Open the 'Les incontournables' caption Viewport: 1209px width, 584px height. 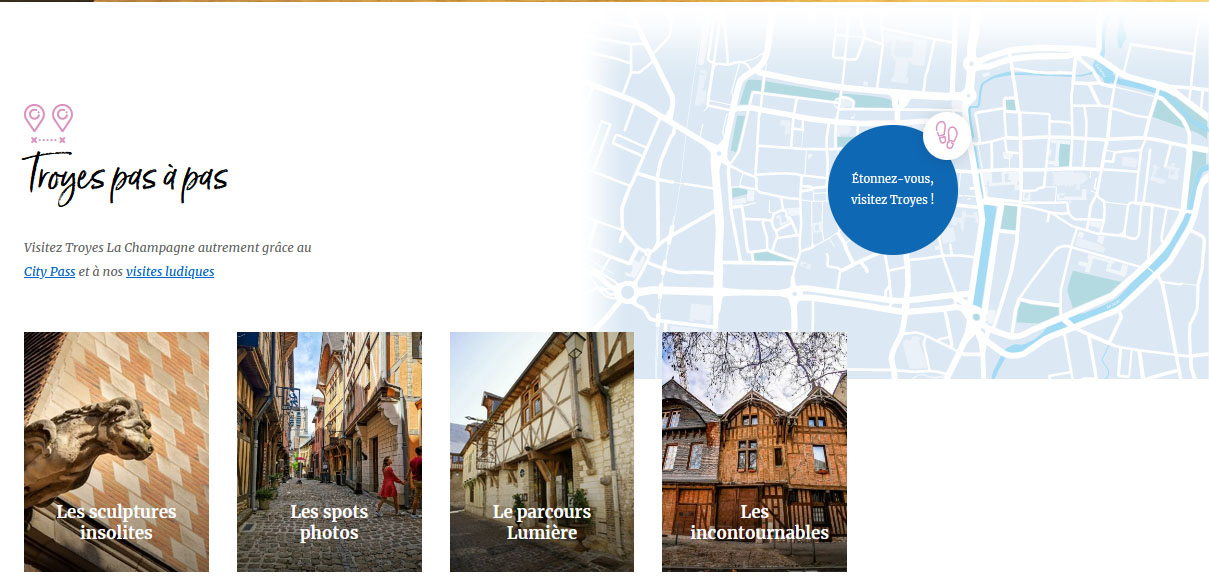pos(755,522)
